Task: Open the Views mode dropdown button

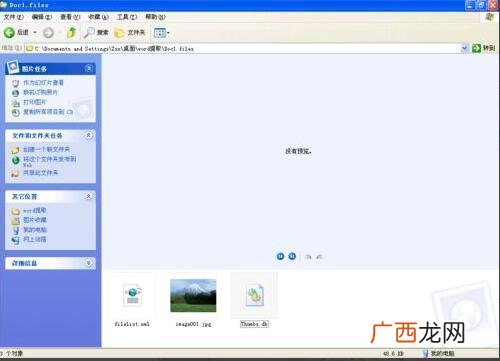Action: coord(162,33)
